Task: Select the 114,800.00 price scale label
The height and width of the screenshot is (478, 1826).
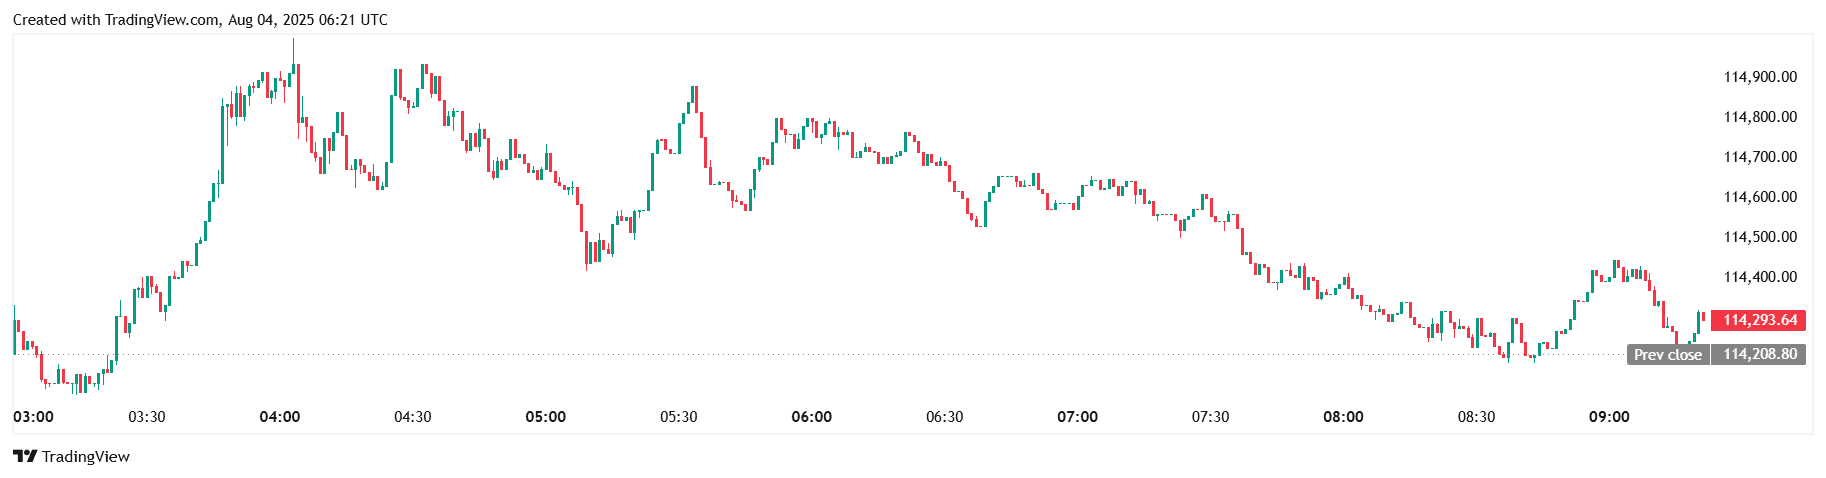Action: (x=1760, y=117)
